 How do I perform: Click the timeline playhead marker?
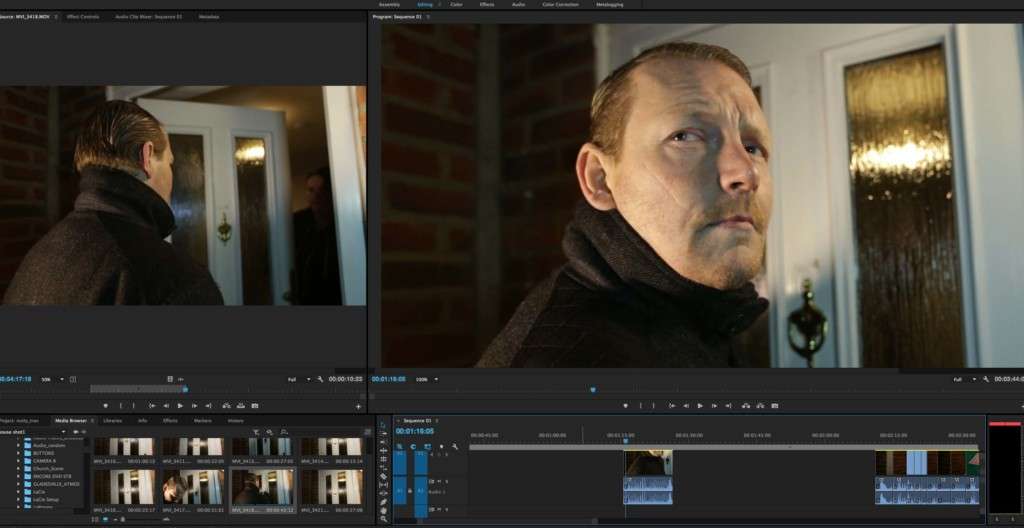click(625, 441)
